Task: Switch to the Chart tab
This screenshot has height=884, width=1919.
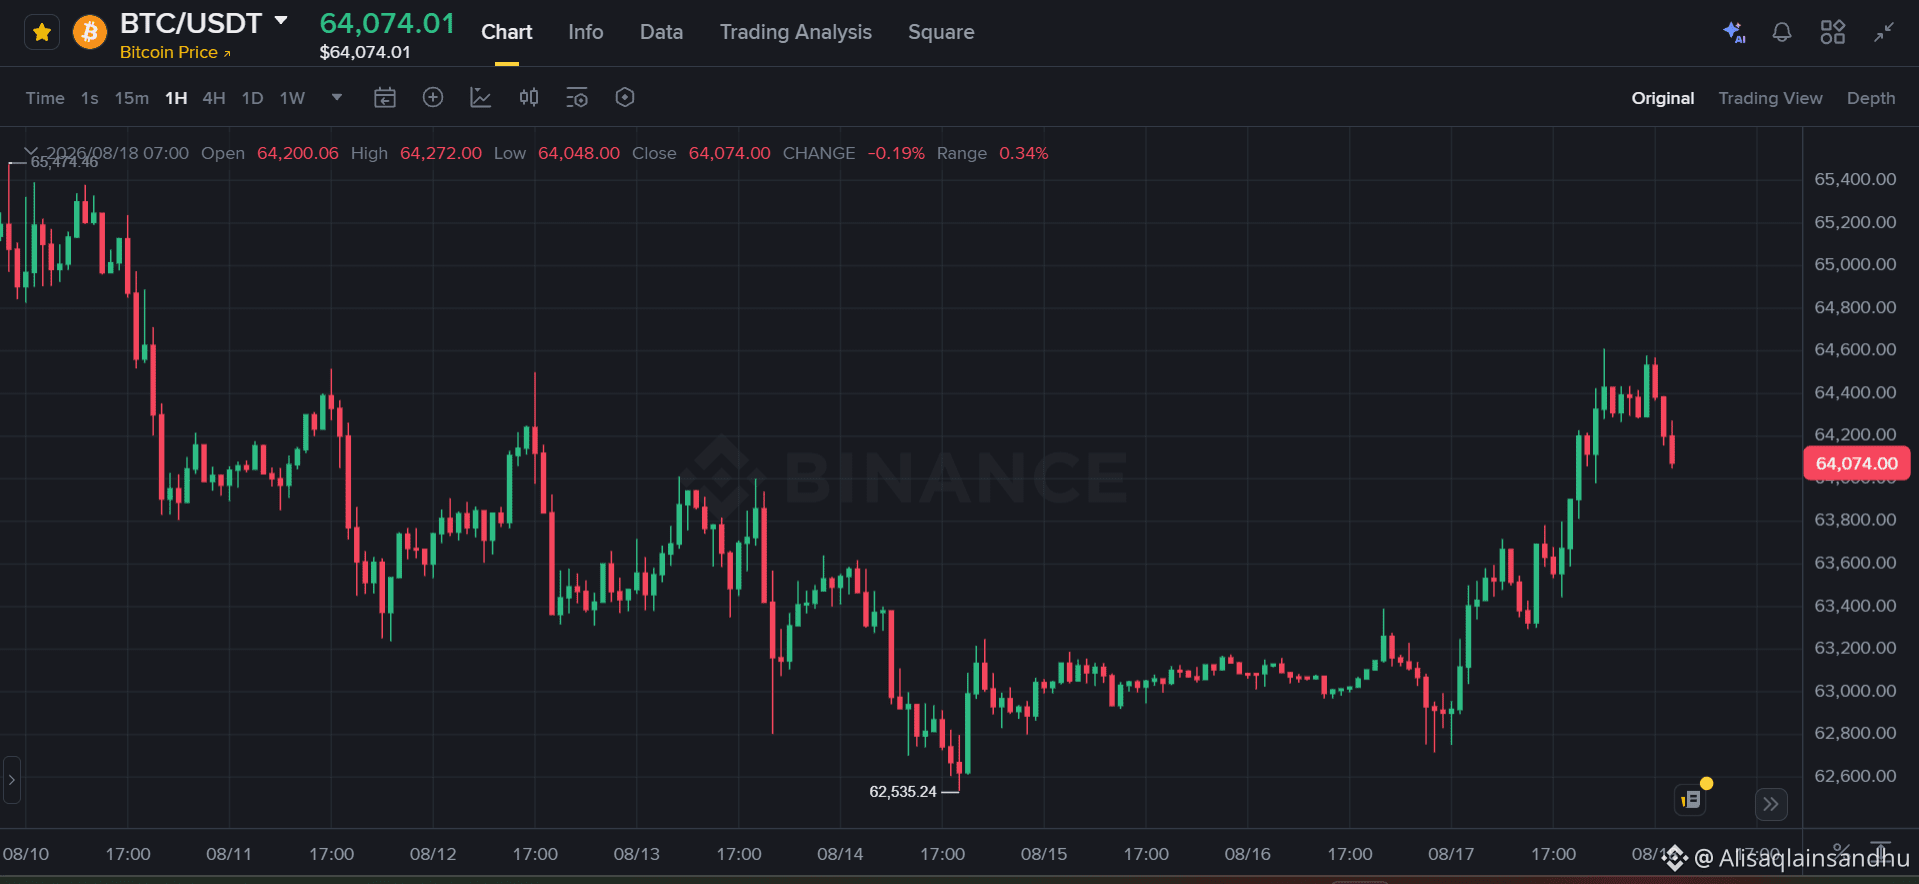Action: point(507,32)
